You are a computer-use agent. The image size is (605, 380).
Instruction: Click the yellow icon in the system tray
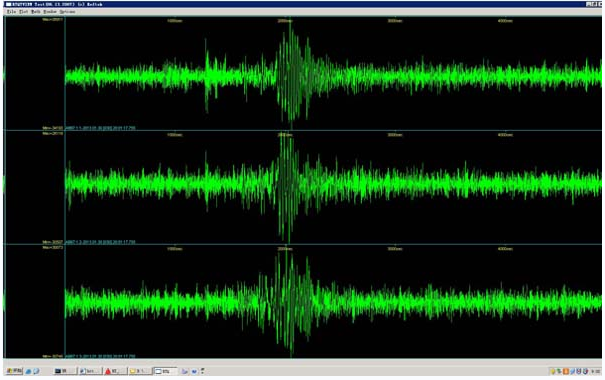(553, 371)
